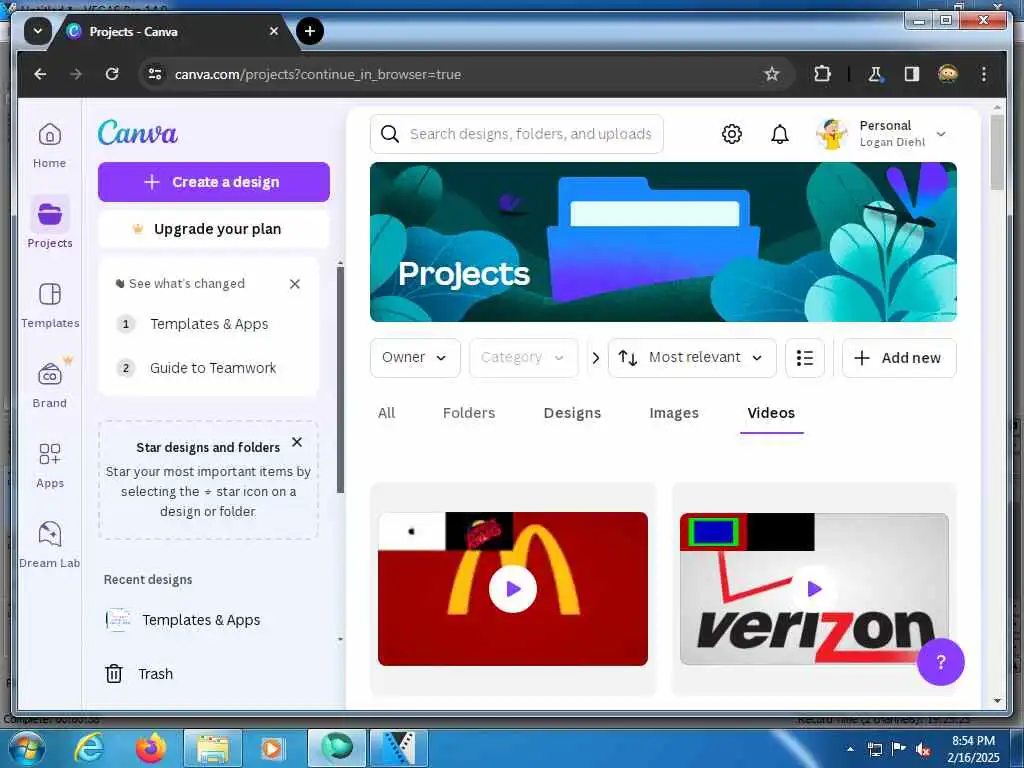
Task: Click Upgrade your plan button
Action: [x=214, y=229]
